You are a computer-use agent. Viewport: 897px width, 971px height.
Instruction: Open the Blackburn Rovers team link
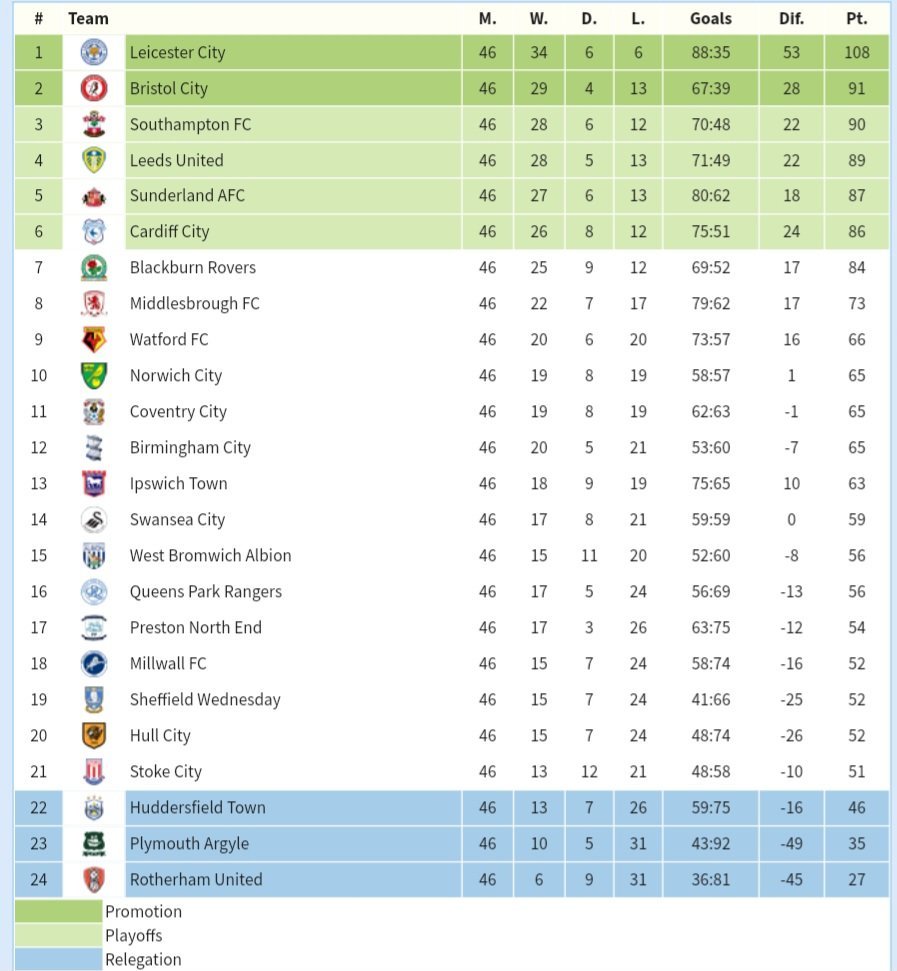[193, 268]
